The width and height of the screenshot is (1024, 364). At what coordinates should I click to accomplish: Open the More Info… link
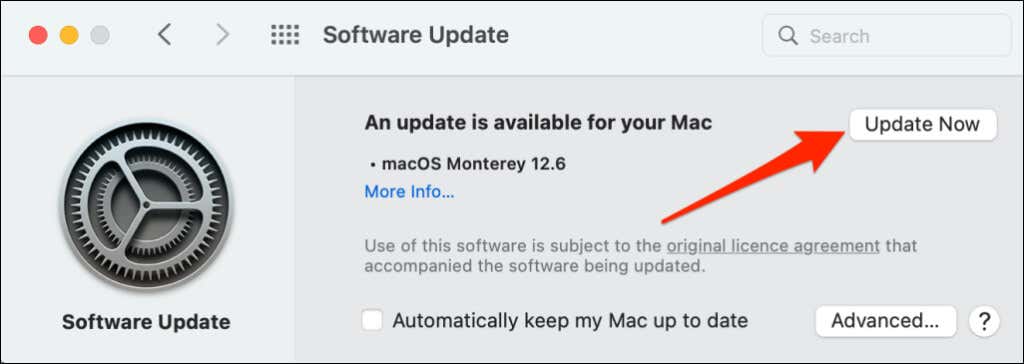pos(409,192)
